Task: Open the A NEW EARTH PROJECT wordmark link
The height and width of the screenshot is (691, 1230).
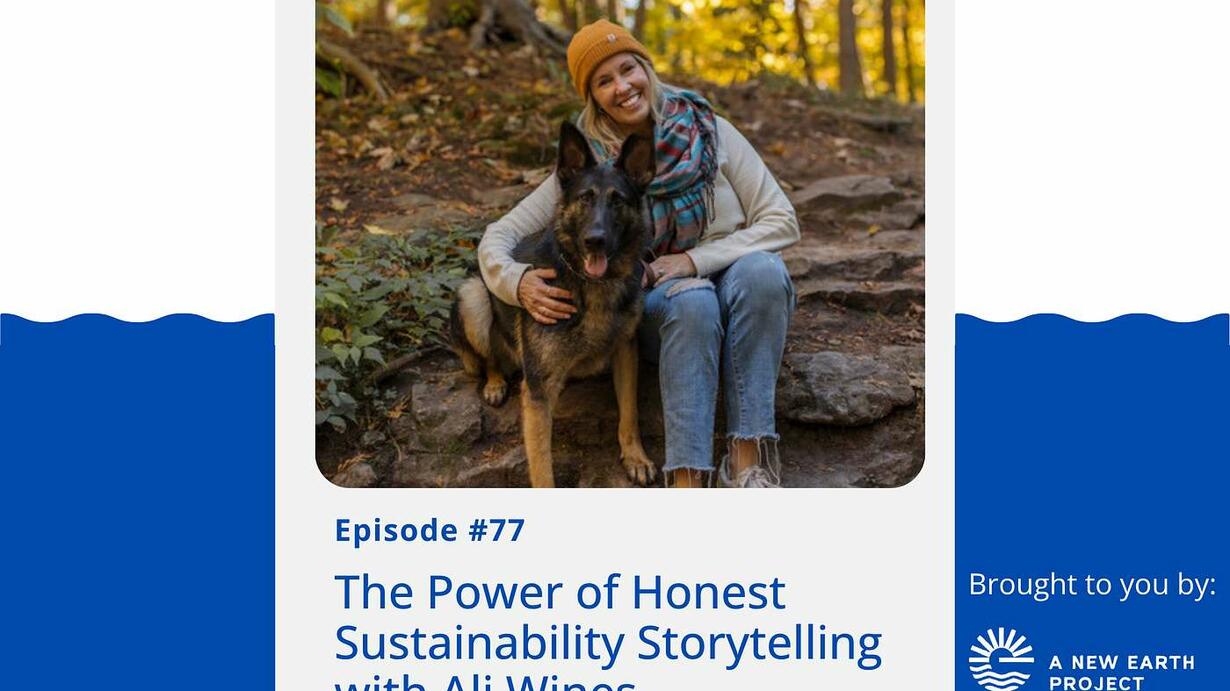Action: [x=1121, y=672]
